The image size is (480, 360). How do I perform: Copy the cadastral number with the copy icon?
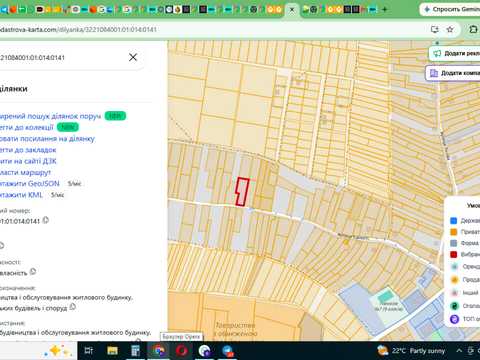[46, 220]
